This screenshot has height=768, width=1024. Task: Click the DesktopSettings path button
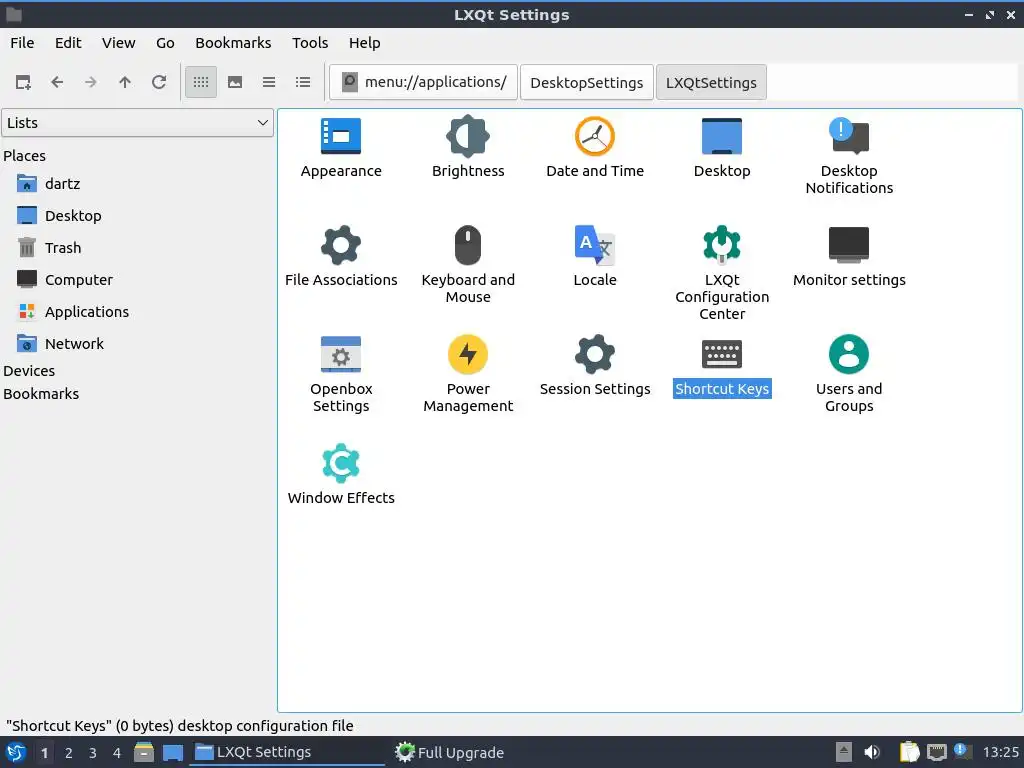(586, 82)
